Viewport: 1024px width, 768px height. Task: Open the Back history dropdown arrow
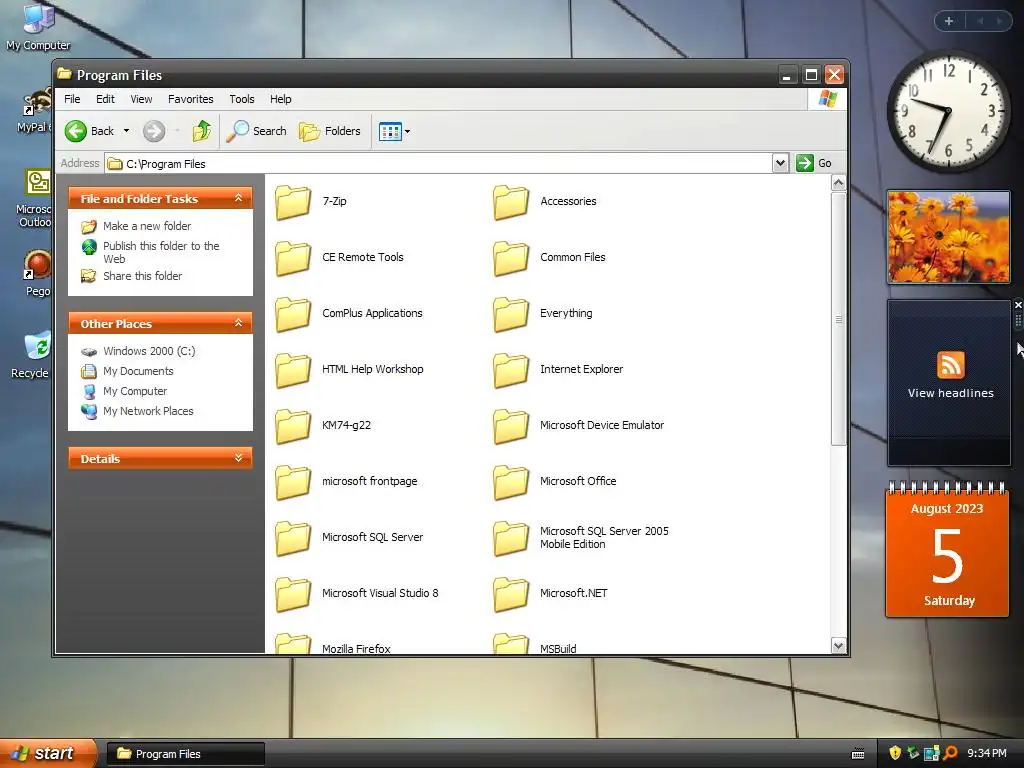127,131
